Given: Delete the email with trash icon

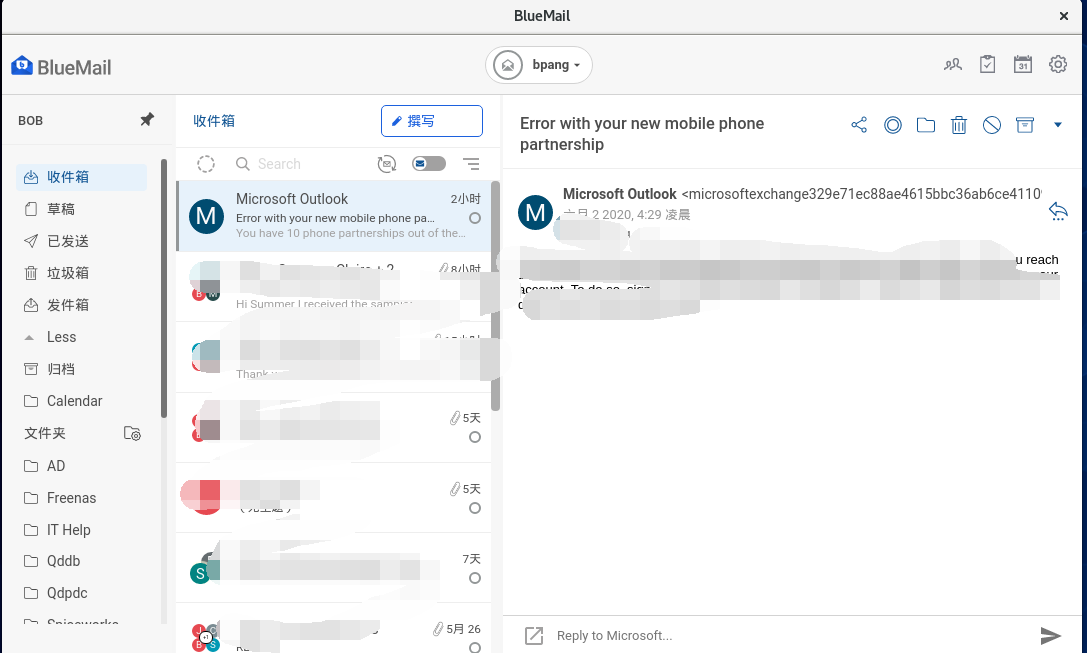Looking at the screenshot, I should click(x=959, y=125).
